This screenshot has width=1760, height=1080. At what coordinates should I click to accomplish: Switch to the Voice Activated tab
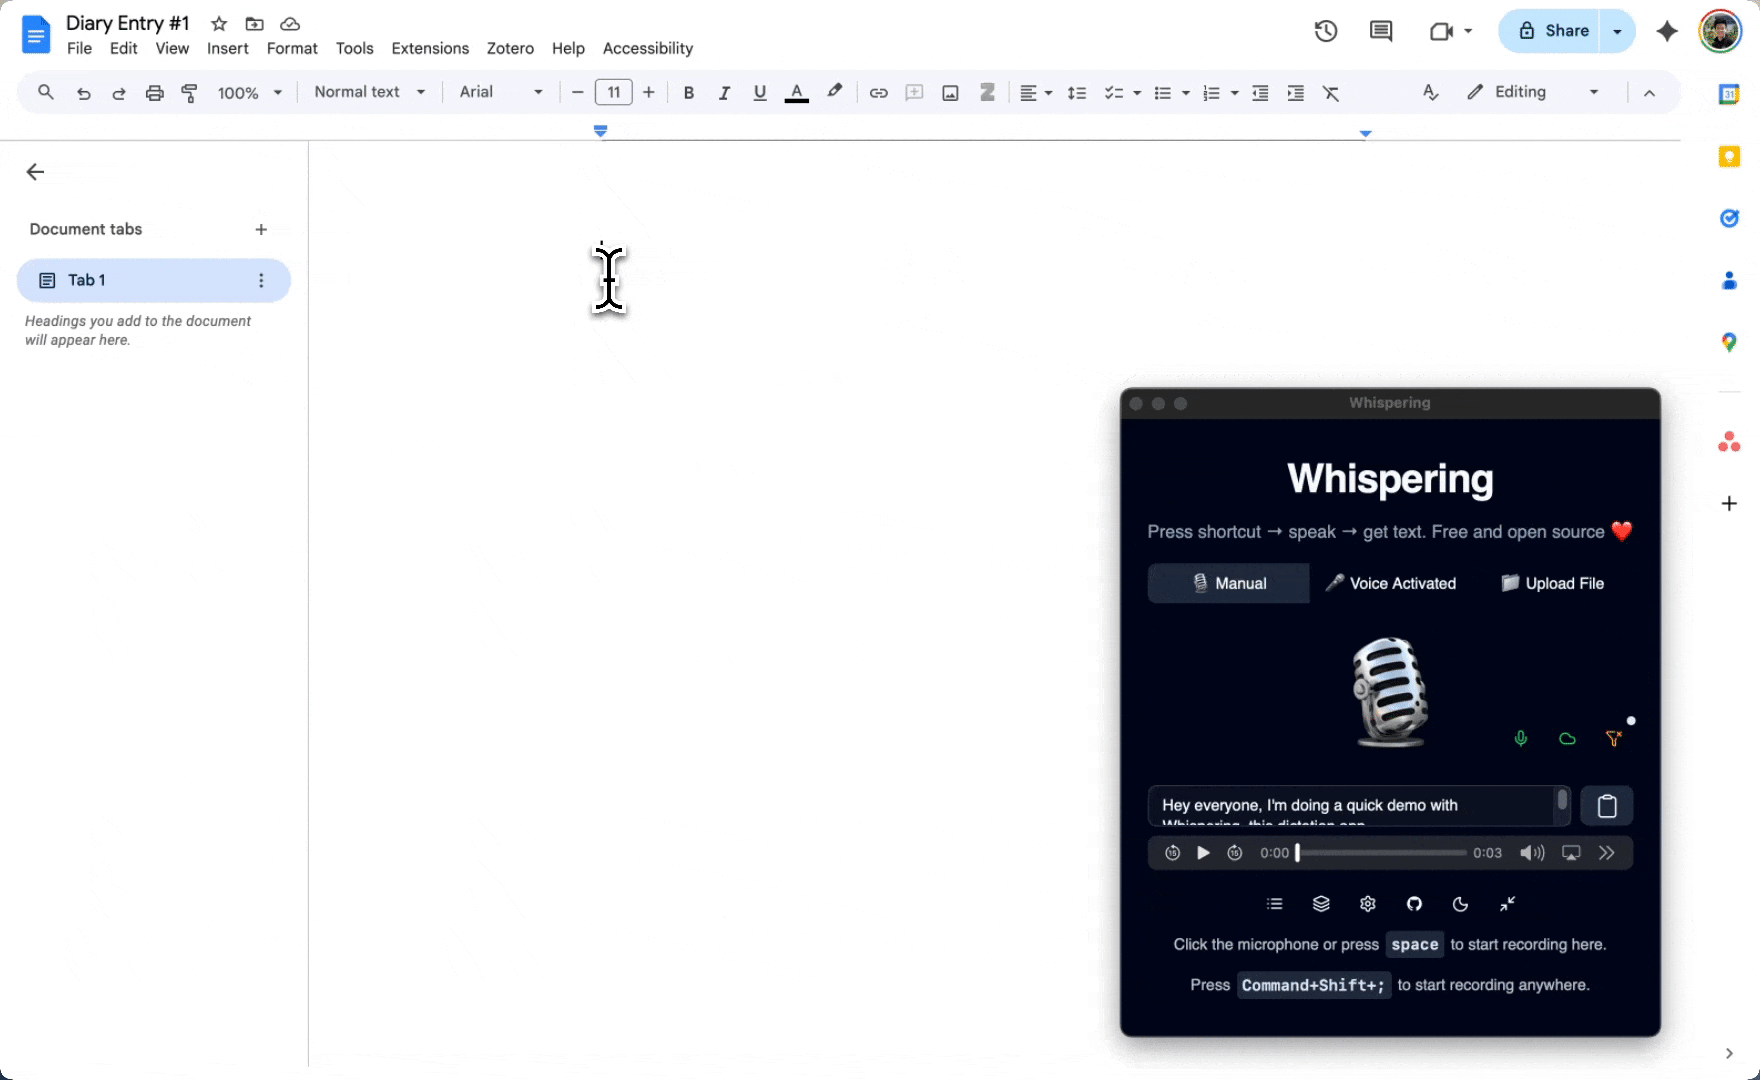tap(1390, 583)
